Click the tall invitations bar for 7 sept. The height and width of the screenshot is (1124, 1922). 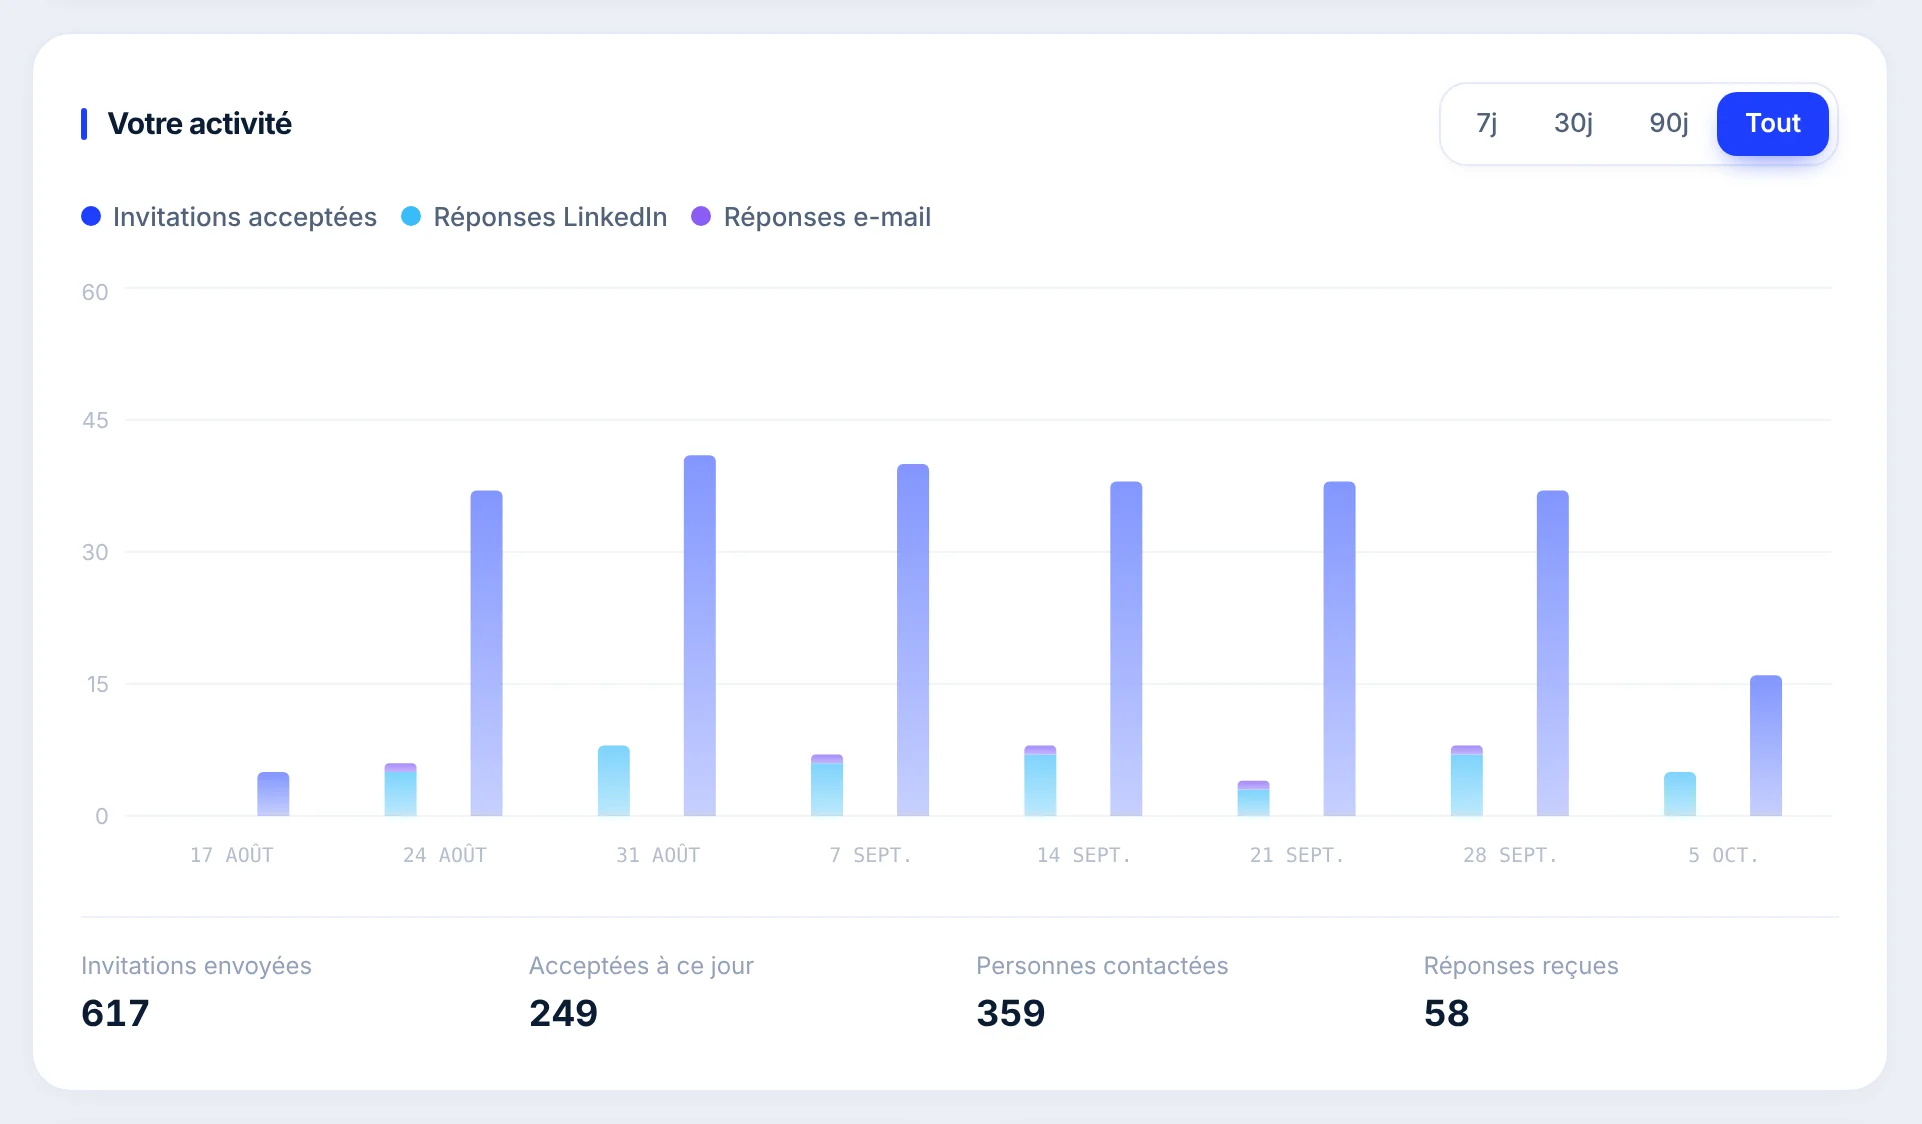(x=913, y=640)
